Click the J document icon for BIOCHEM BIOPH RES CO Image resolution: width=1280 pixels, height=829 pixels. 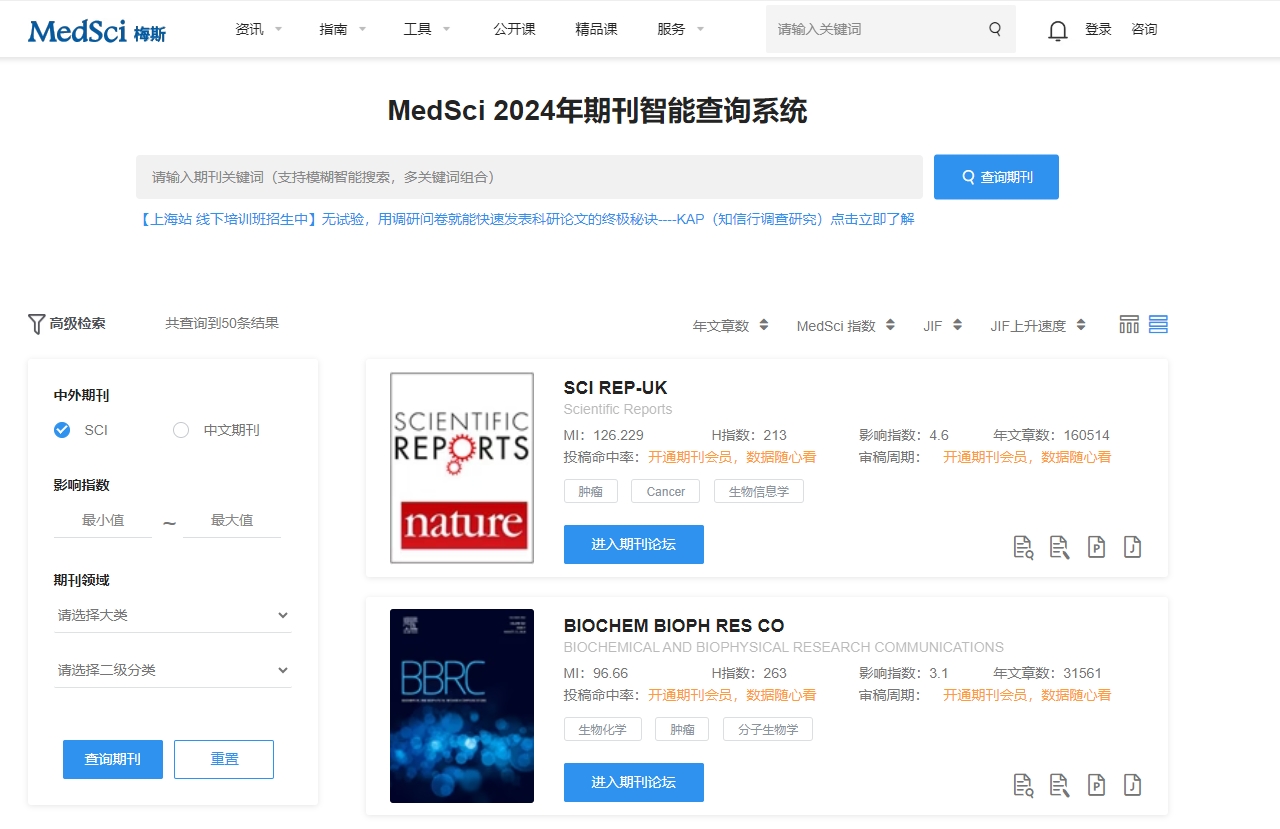[x=1132, y=785]
